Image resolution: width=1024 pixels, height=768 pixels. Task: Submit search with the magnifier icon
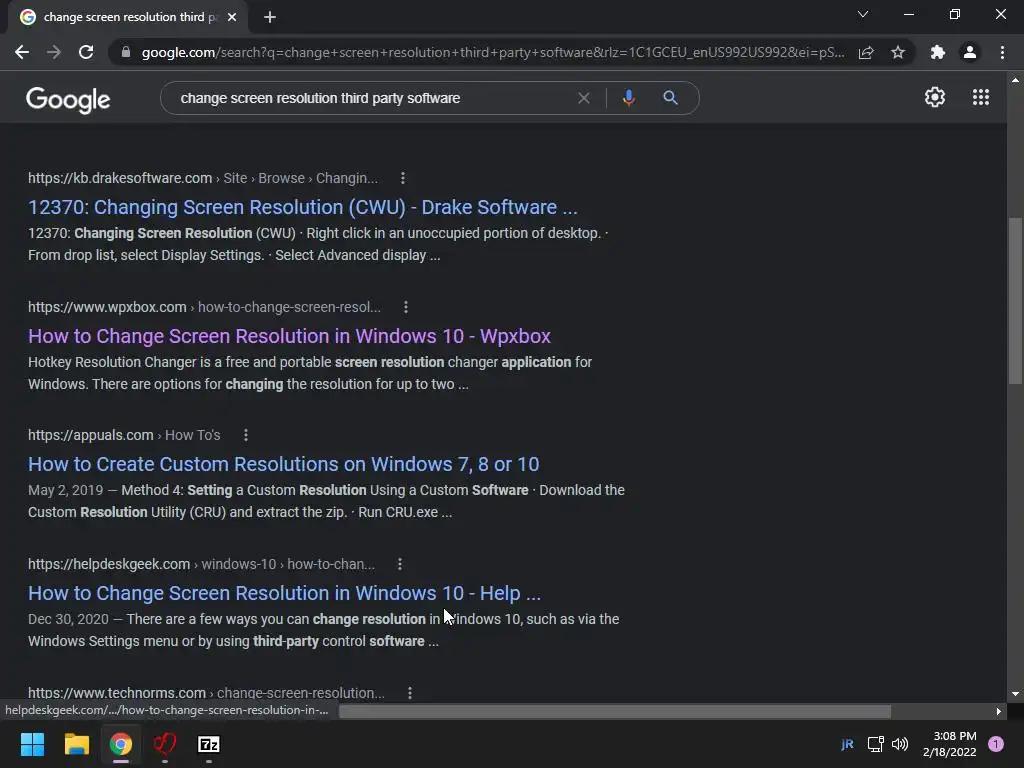pyautogui.click(x=670, y=98)
